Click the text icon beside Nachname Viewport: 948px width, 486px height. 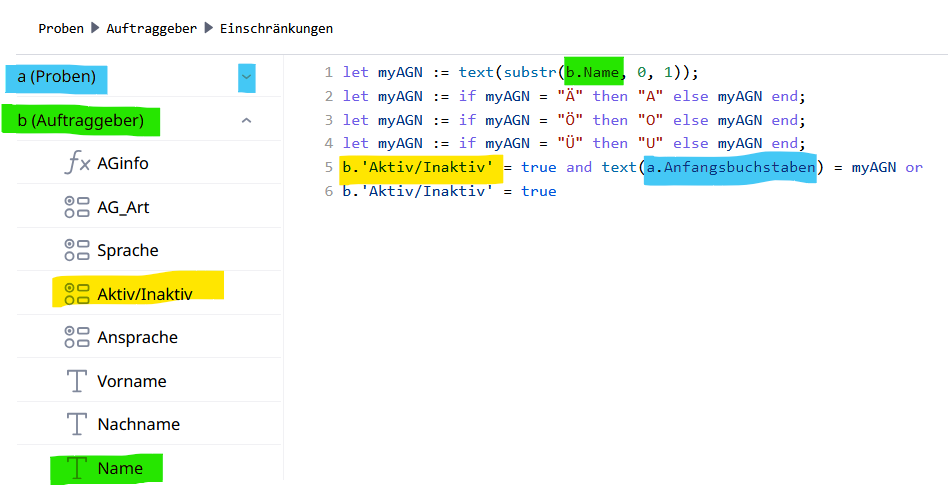[x=77, y=424]
